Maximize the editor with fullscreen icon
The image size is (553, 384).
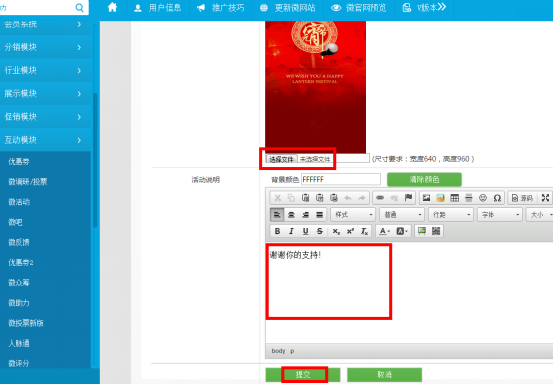click(x=545, y=198)
